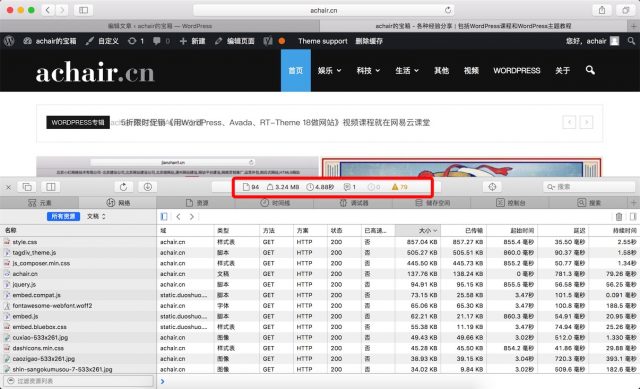Screen dimensions: 640x389
Task: Toggle network detail sidebar icon
Action: 633,217
